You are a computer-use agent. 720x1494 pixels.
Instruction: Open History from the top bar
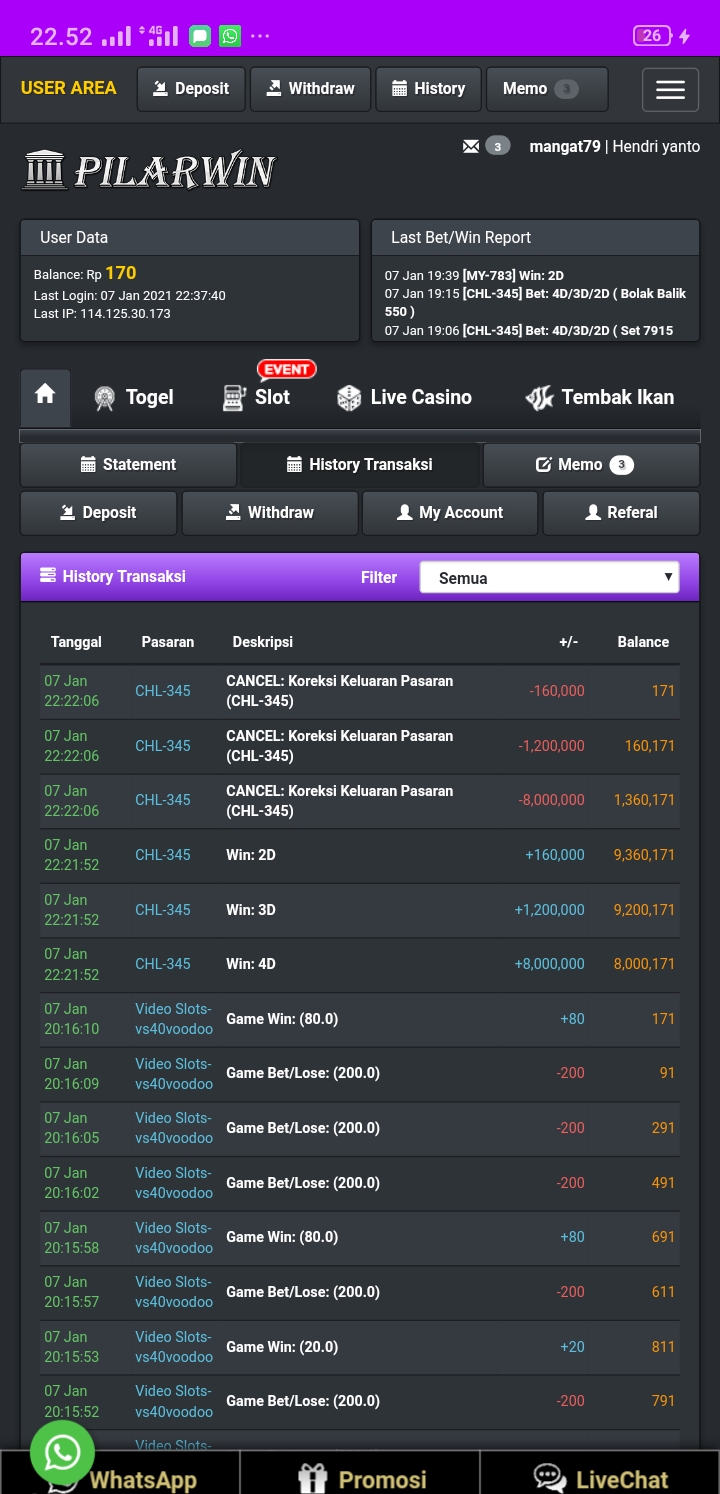point(428,89)
